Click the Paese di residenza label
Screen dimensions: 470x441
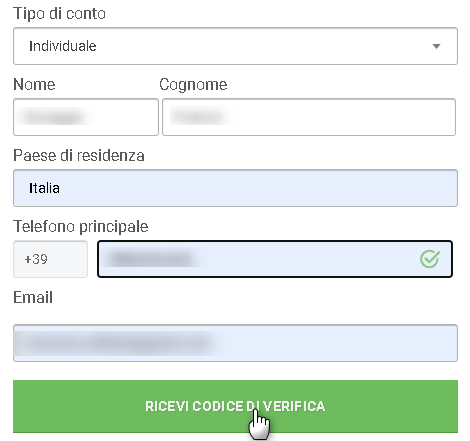coord(79,156)
